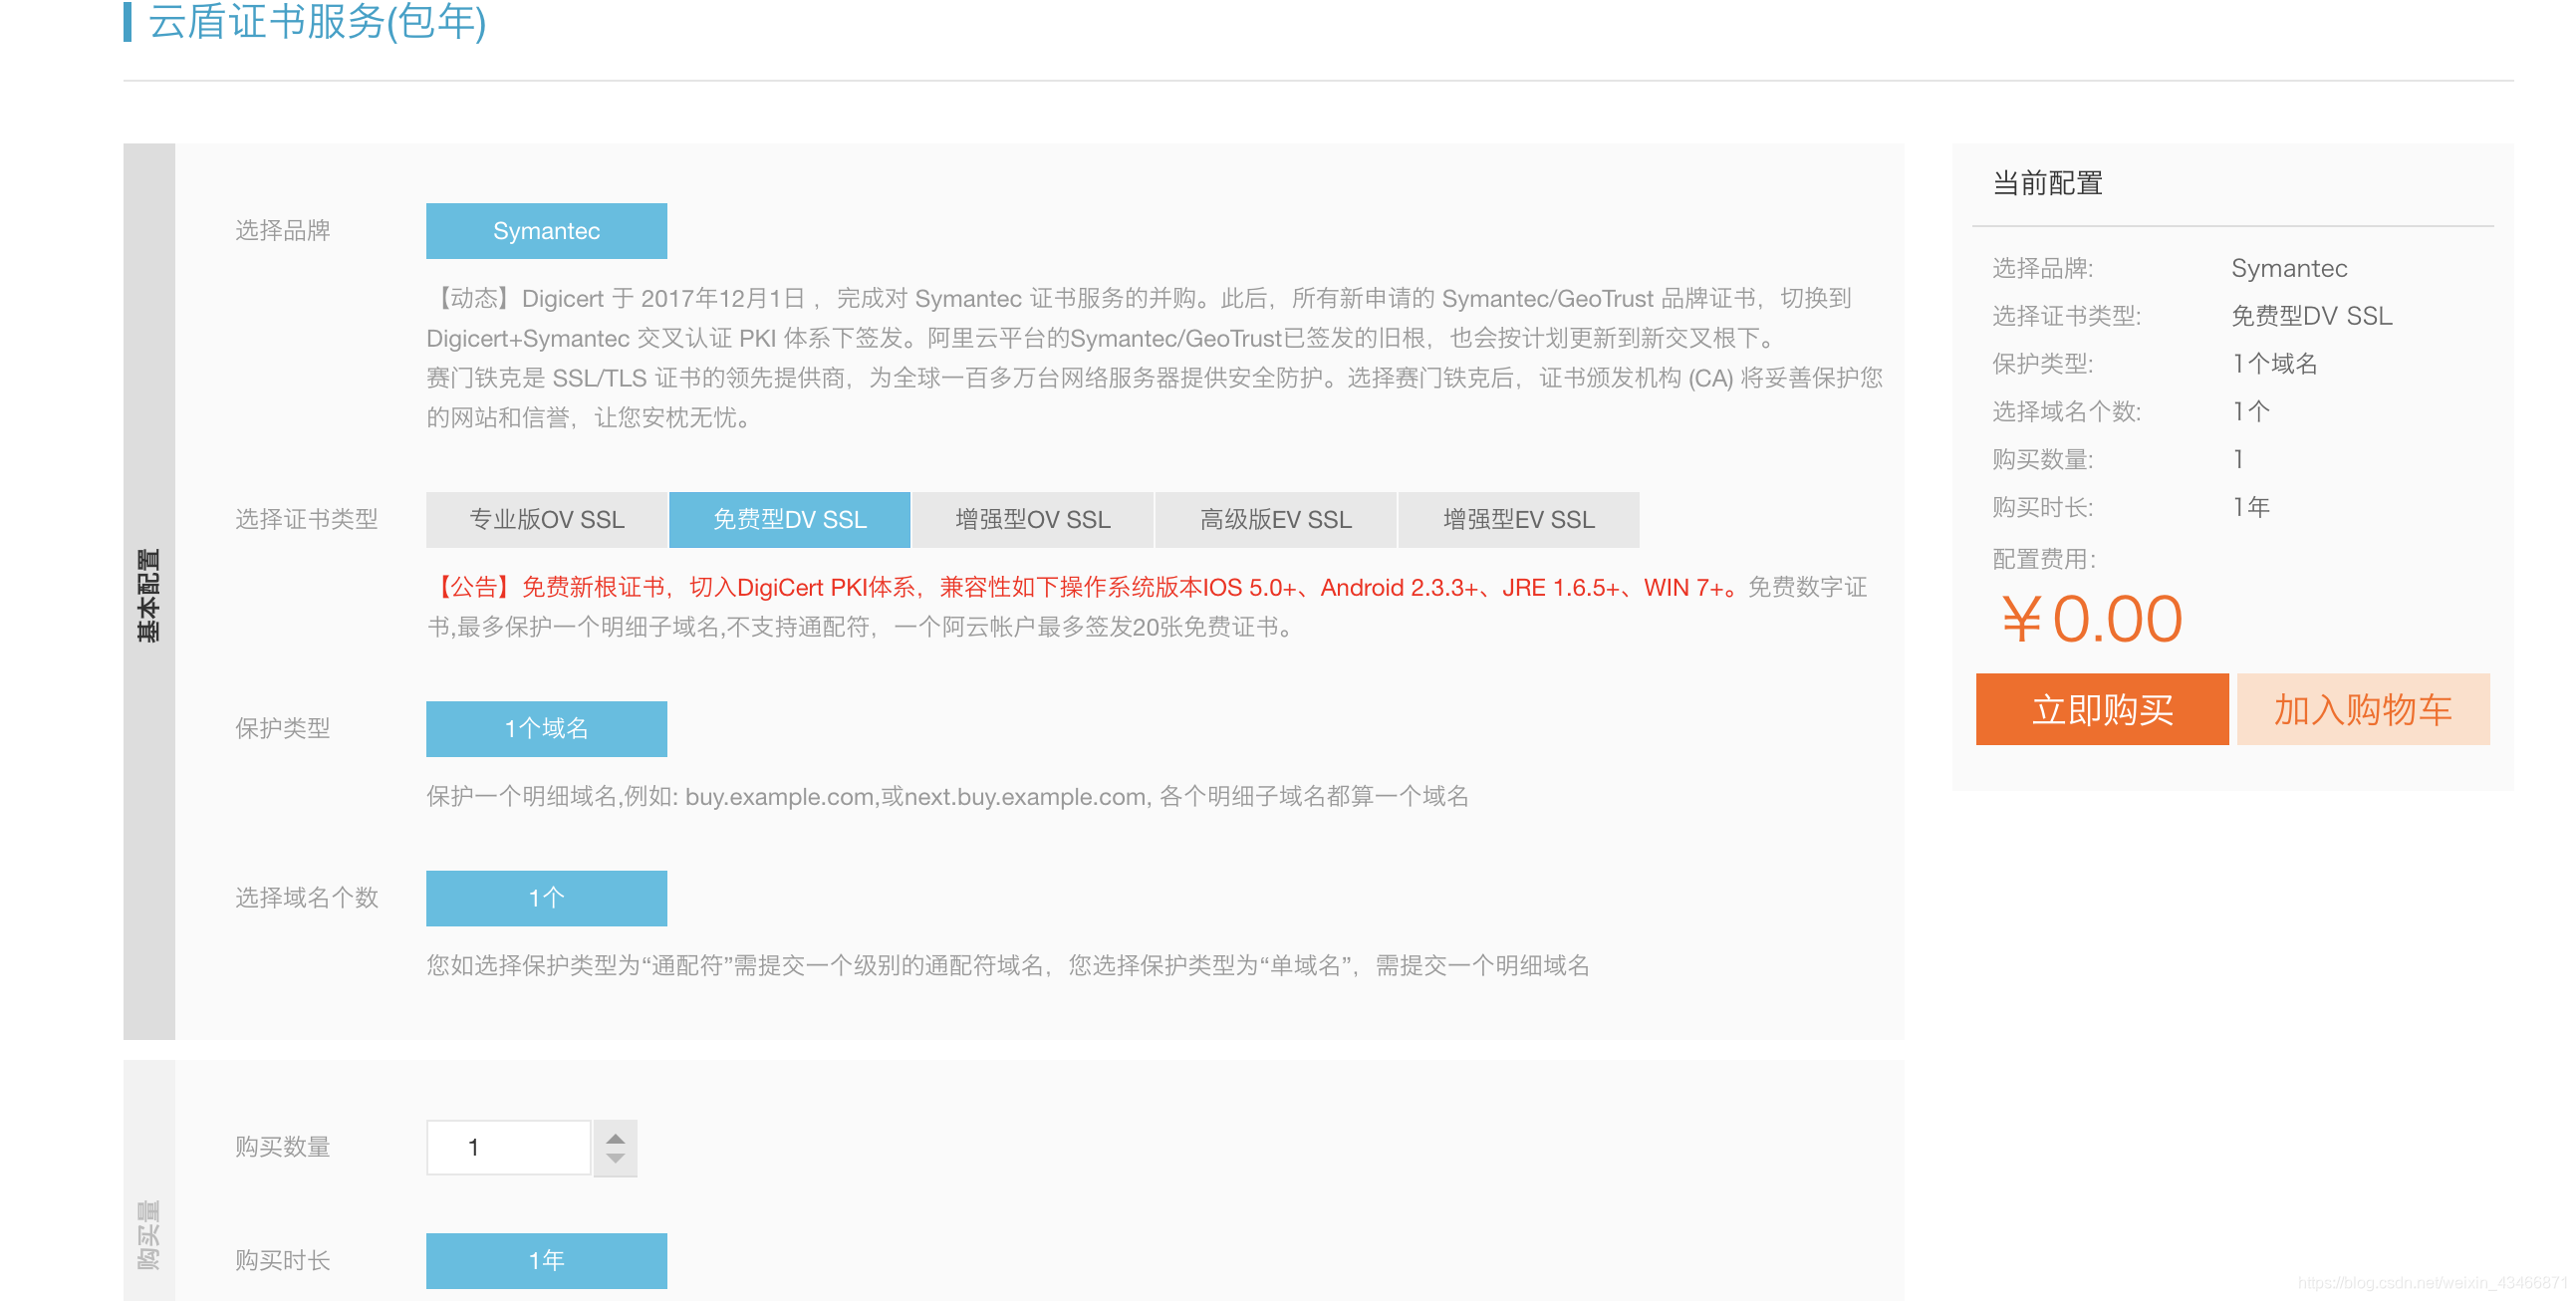Click the 云盾证书服务(包年) page title
This screenshot has width=2576, height=1301.
317,22
